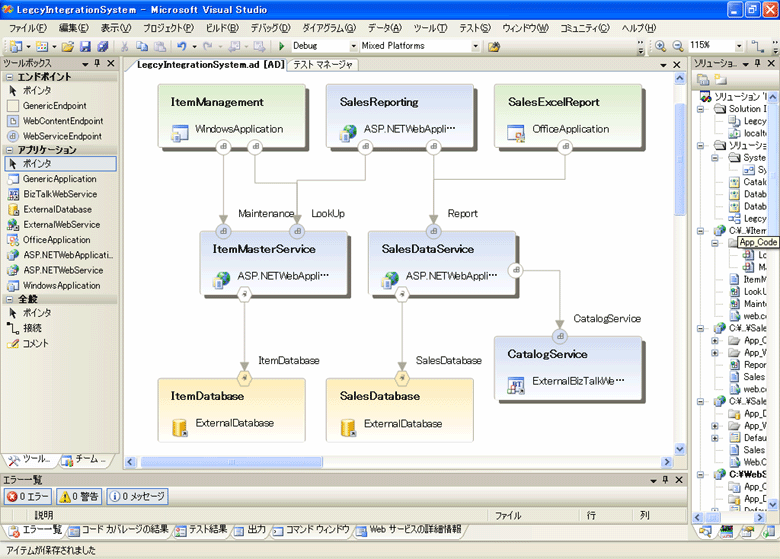Click ItemManagement WindowsApplication icon
This screenshot has height=559, width=780.
tap(180, 132)
